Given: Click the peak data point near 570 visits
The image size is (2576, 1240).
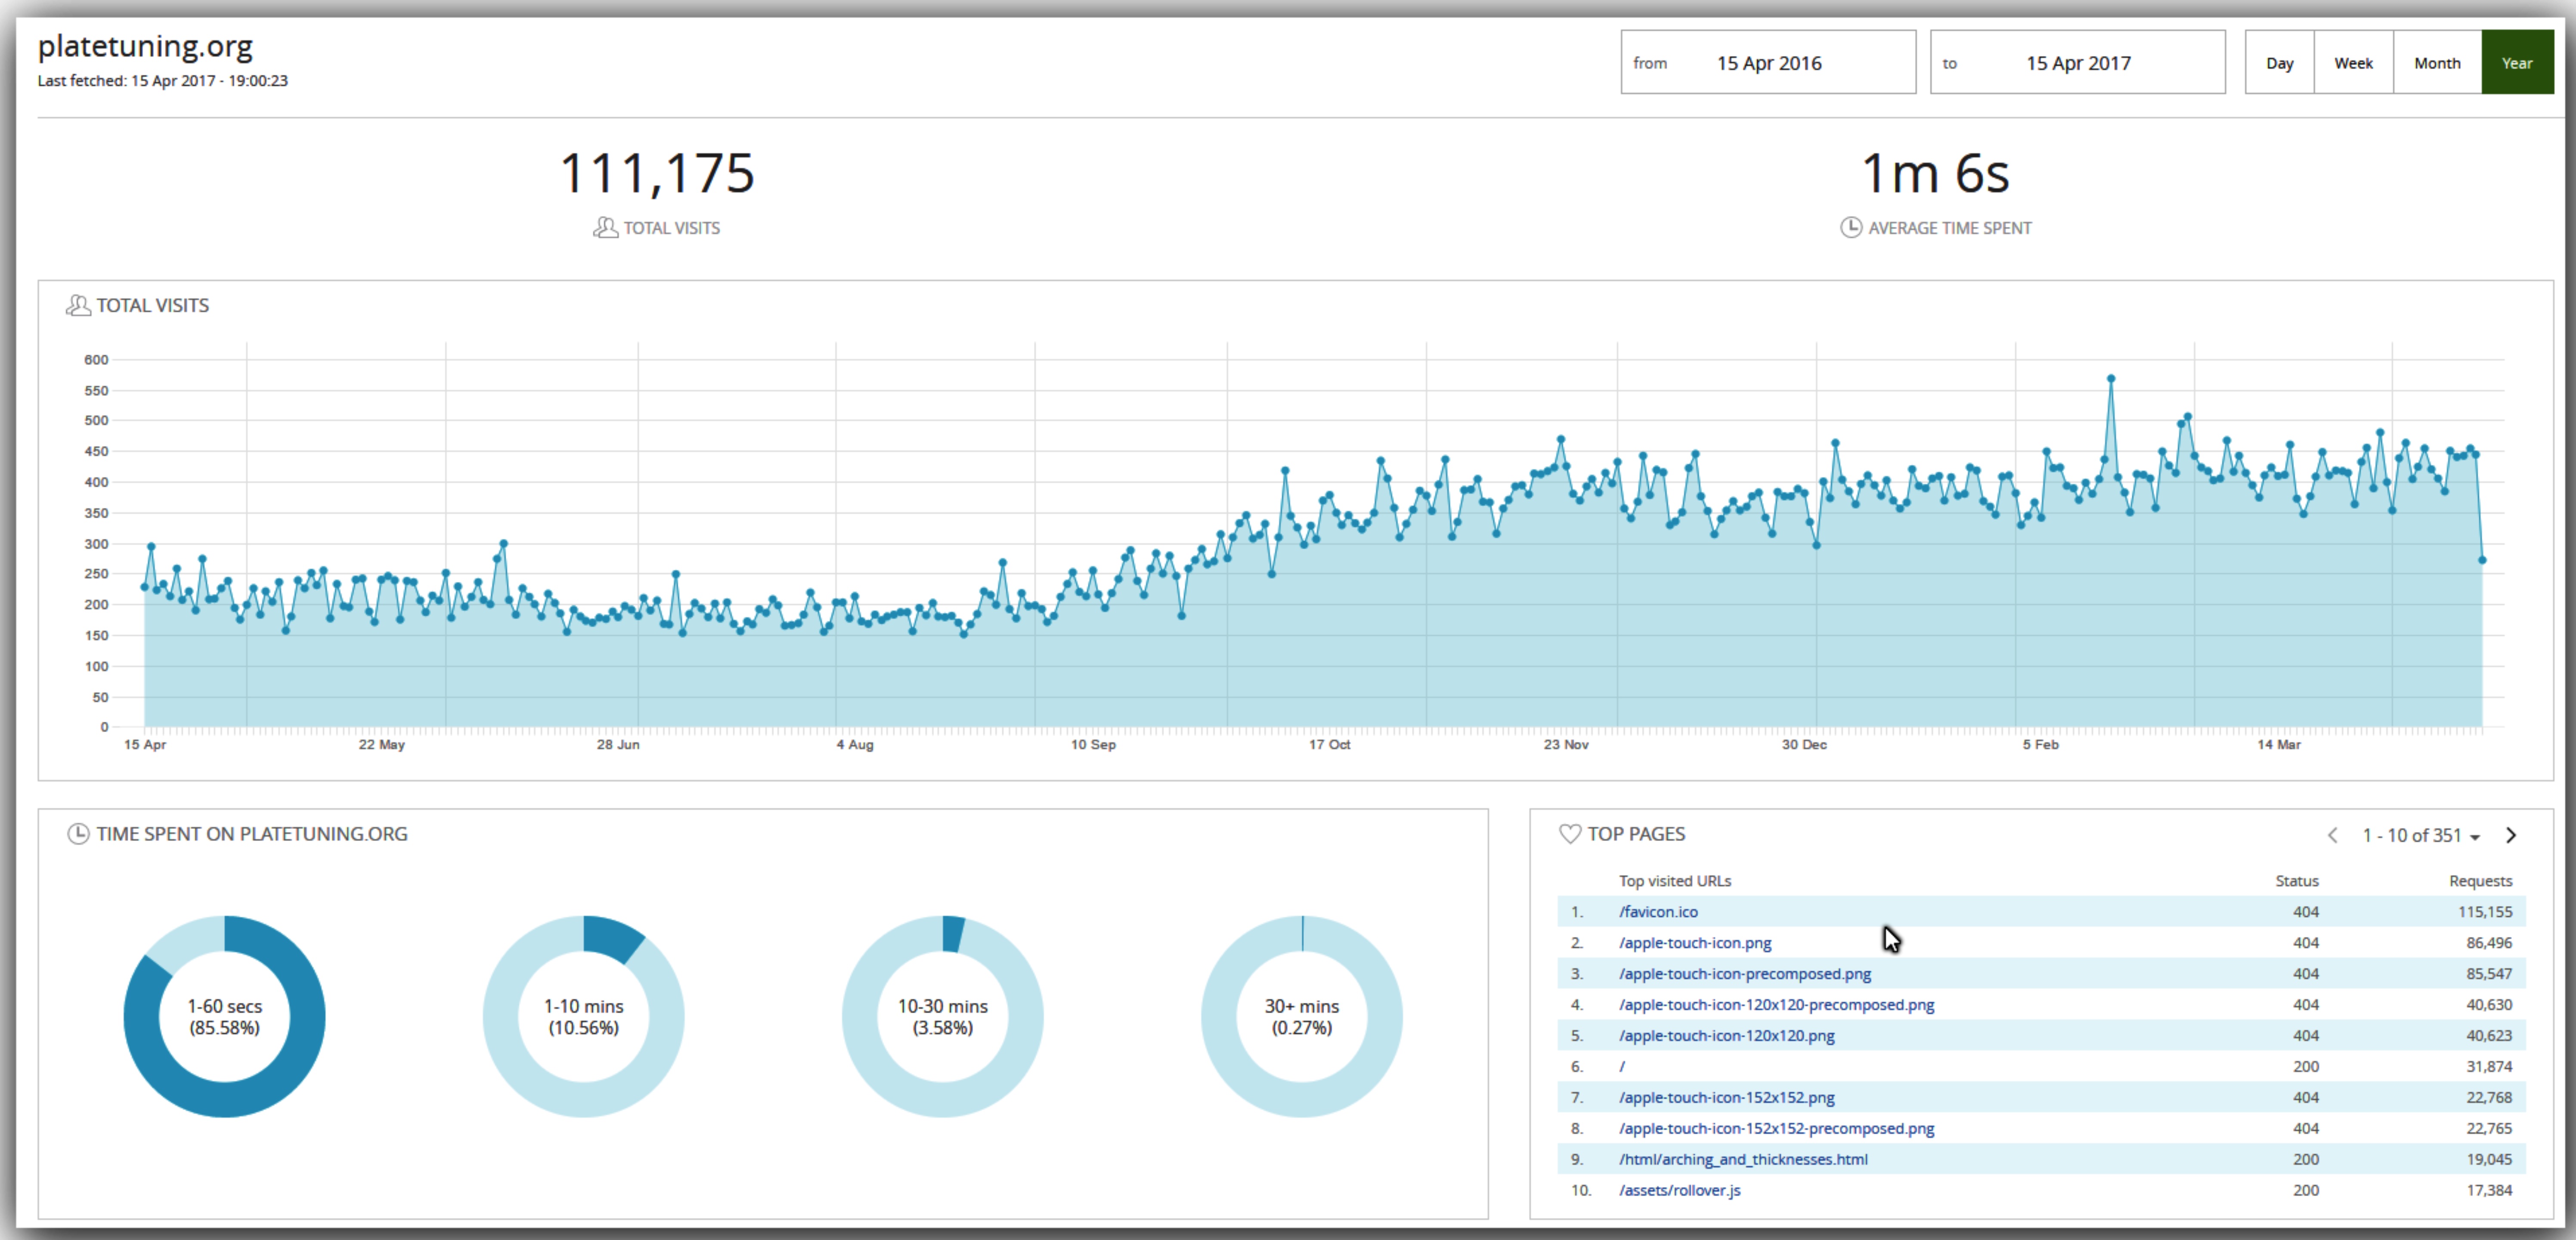Looking at the screenshot, I should click(x=2111, y=379).
